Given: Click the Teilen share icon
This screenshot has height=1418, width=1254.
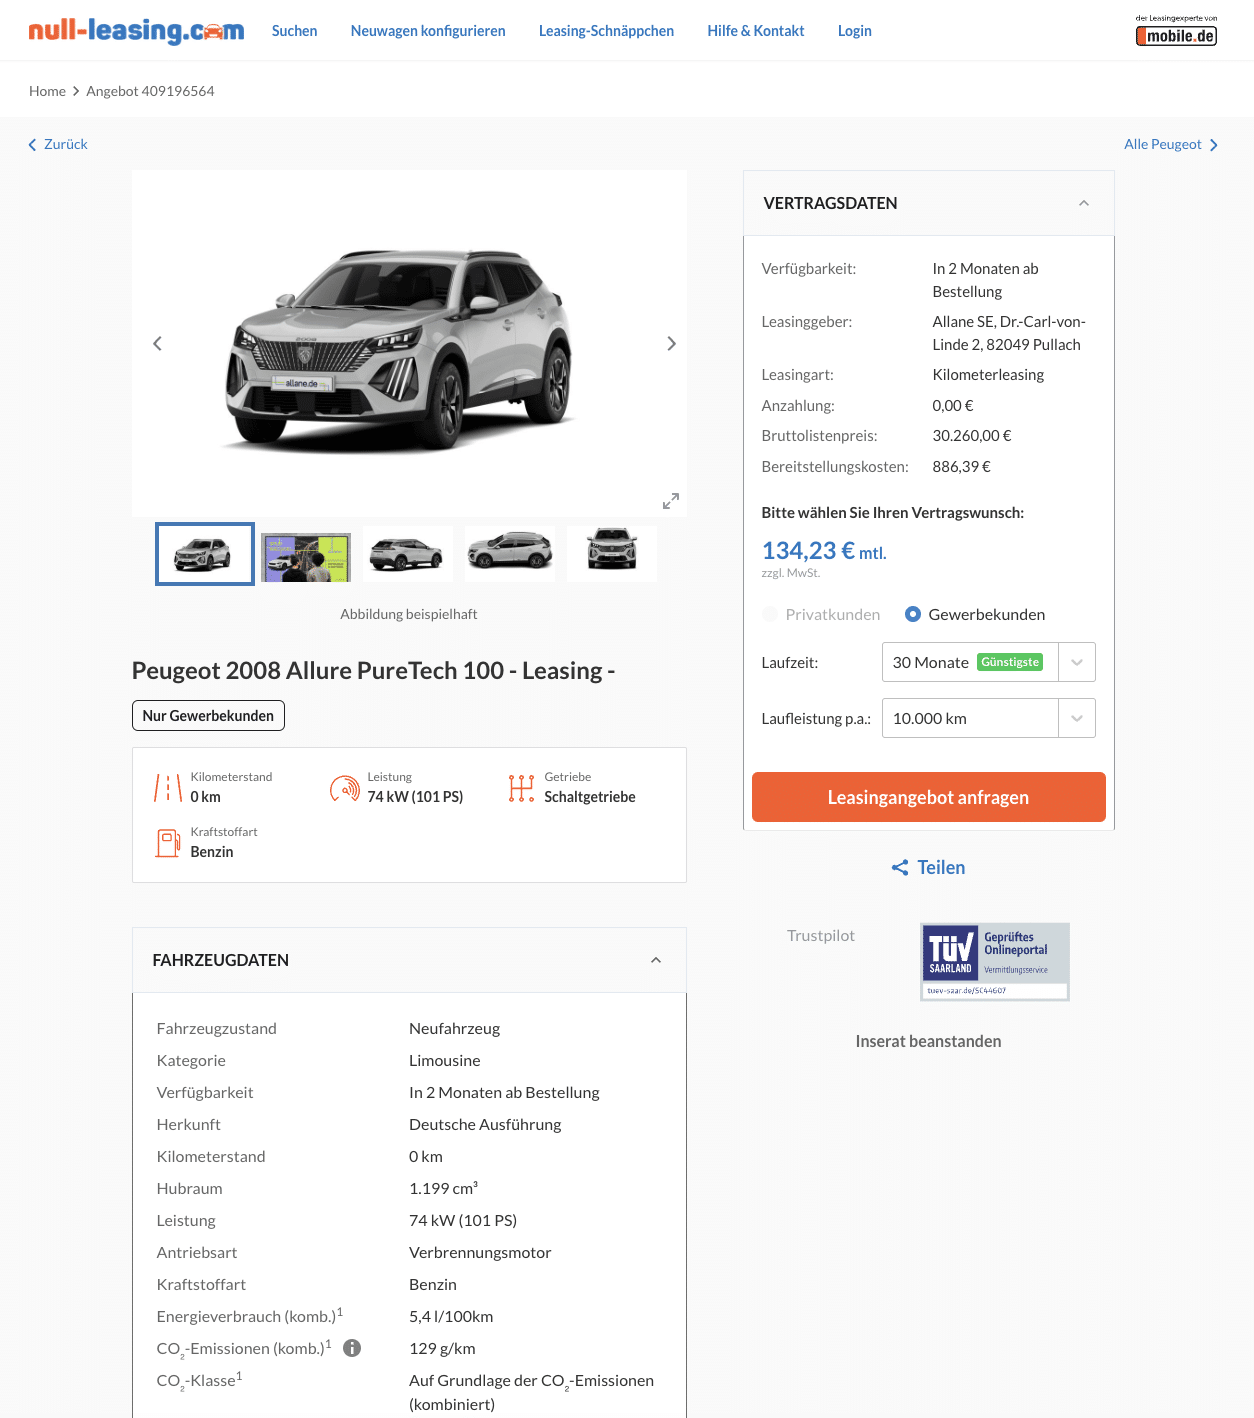Looking at the screenshot, I should [x=900, y=868].
